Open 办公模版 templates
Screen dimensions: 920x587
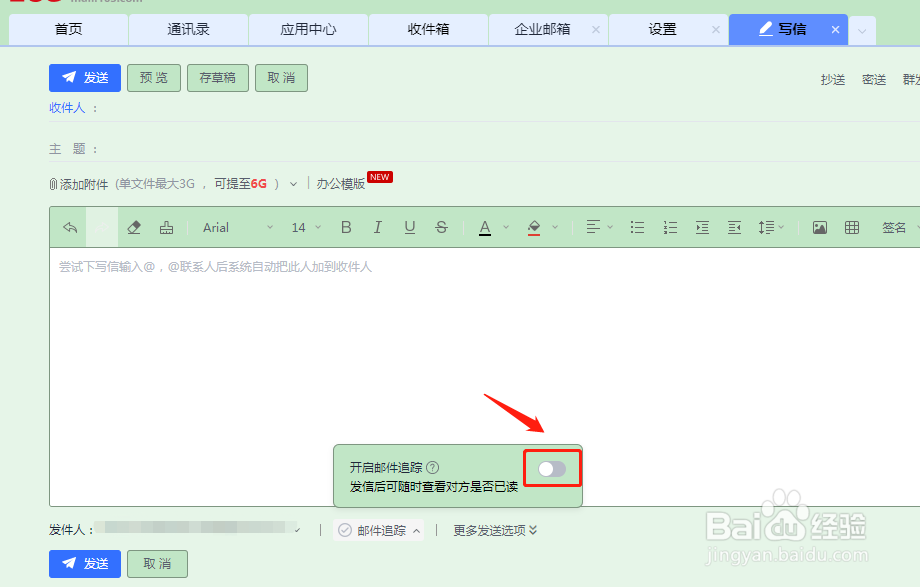tap(341, 184)
